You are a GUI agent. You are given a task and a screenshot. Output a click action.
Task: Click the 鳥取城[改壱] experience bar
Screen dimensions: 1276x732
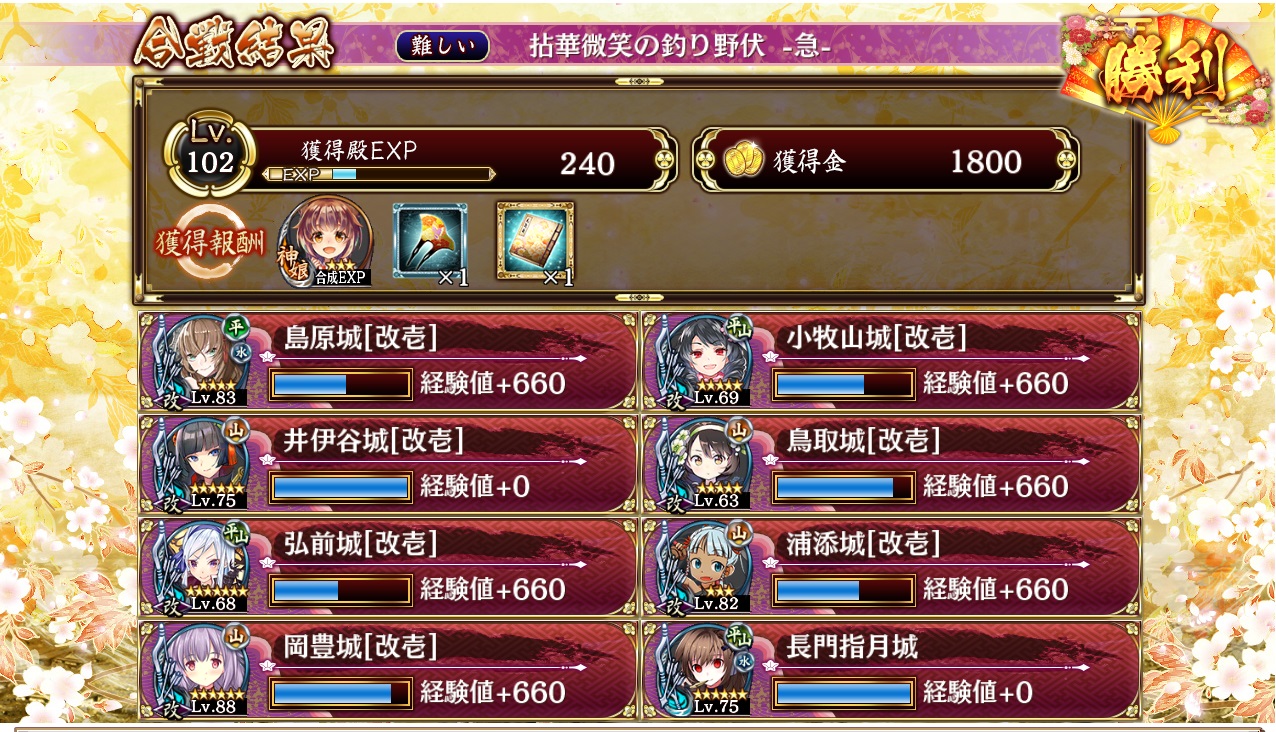coord(844,487)
